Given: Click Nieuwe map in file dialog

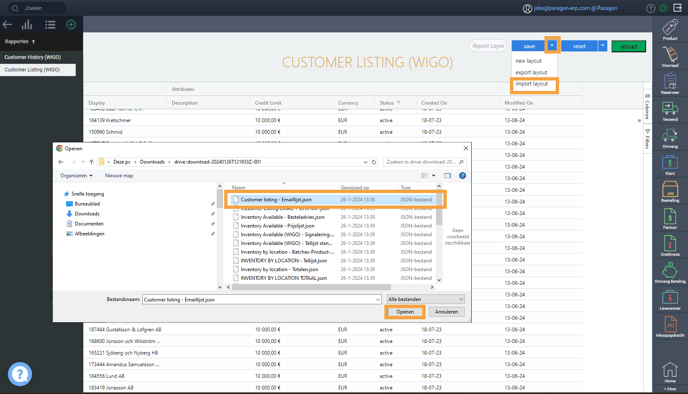Looking at the screenshot, I should tap(119, 176).
